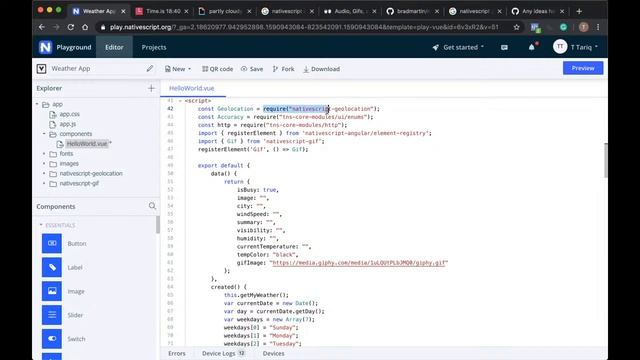Edit the Weather App project name
Screen dimensions: 640x360
pos(150,69)
